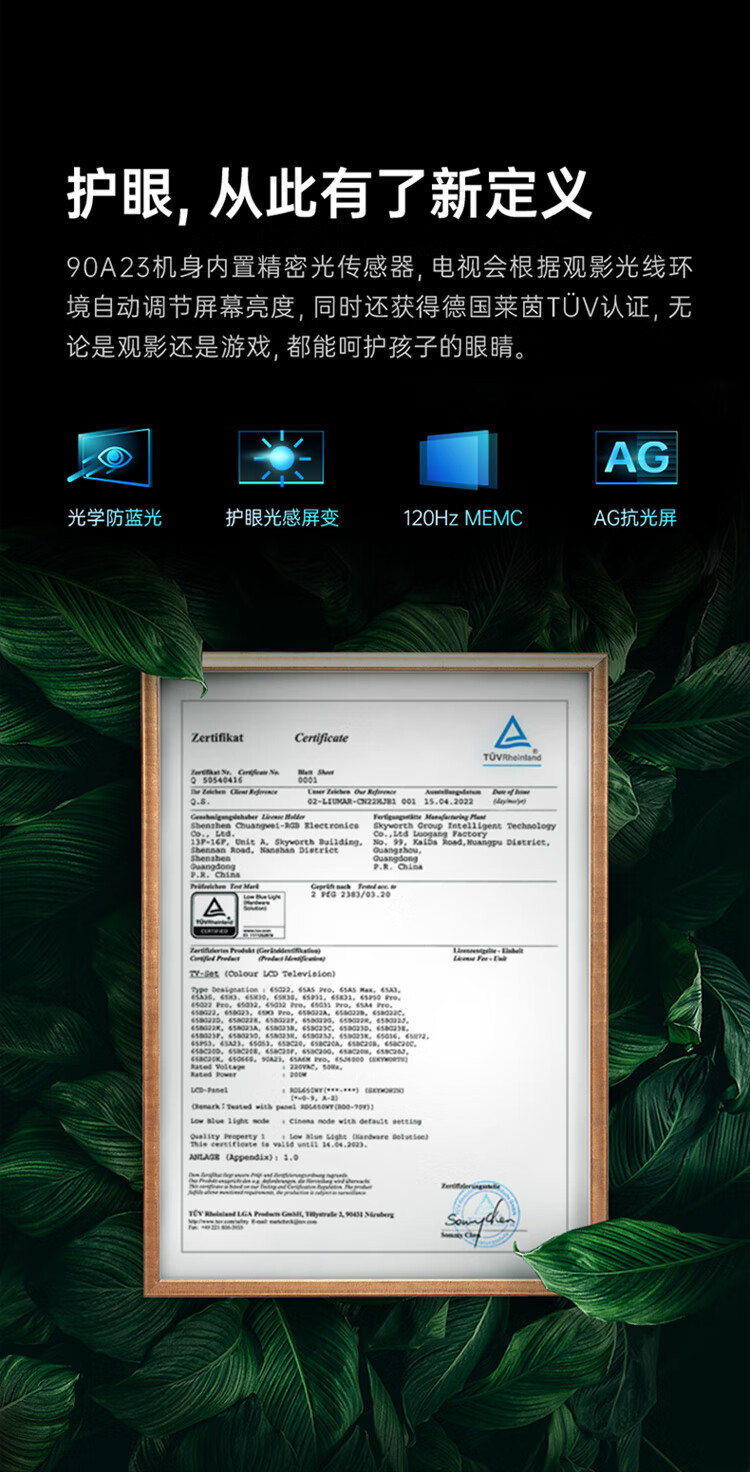Click the AG anti-glare screen icon
This screenshot has width=750, height=1472.
(x=636, y=458)
